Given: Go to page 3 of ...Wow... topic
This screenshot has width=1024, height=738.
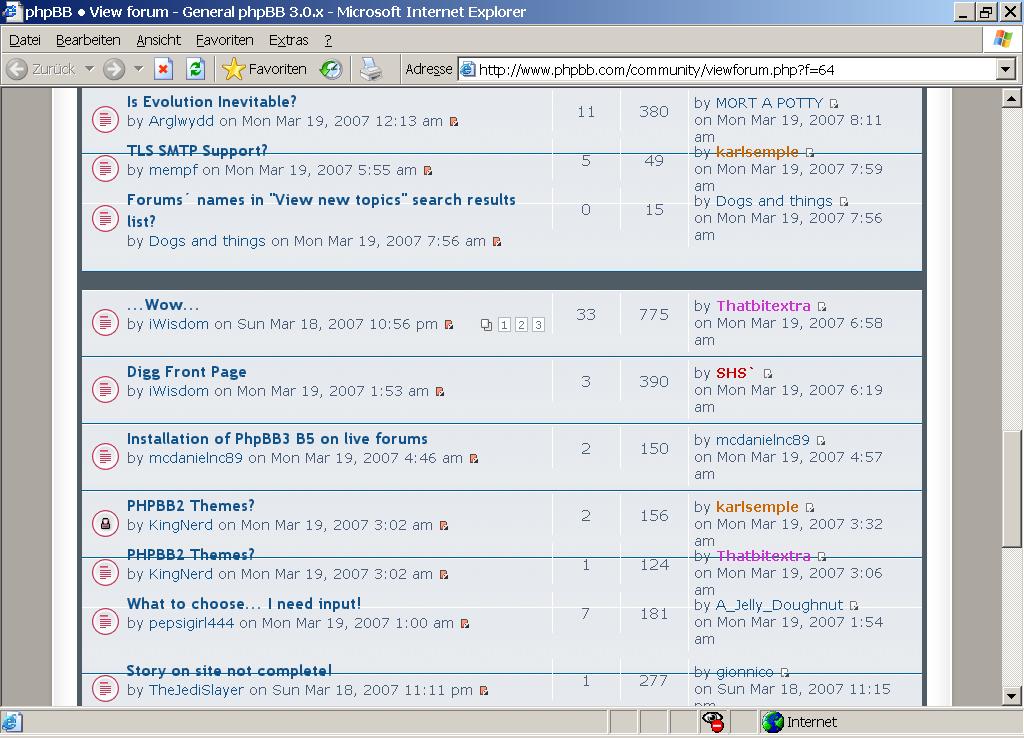Looking at the screenshot, I should [538, 325].
